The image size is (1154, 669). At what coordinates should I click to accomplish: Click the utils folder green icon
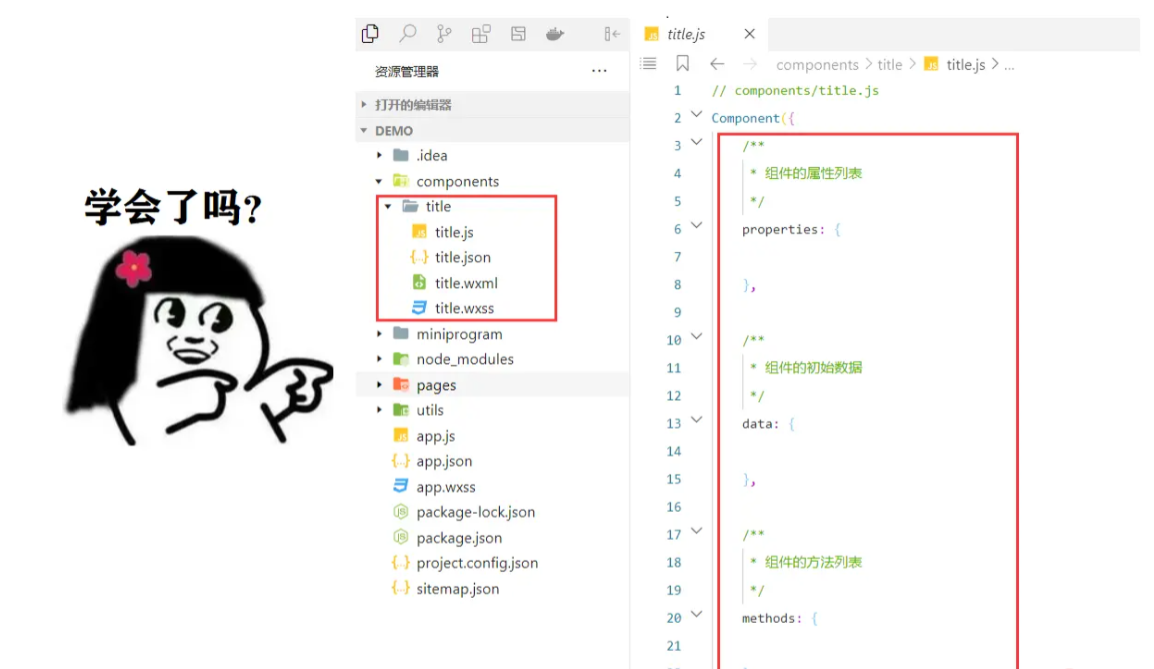[401, 409]
